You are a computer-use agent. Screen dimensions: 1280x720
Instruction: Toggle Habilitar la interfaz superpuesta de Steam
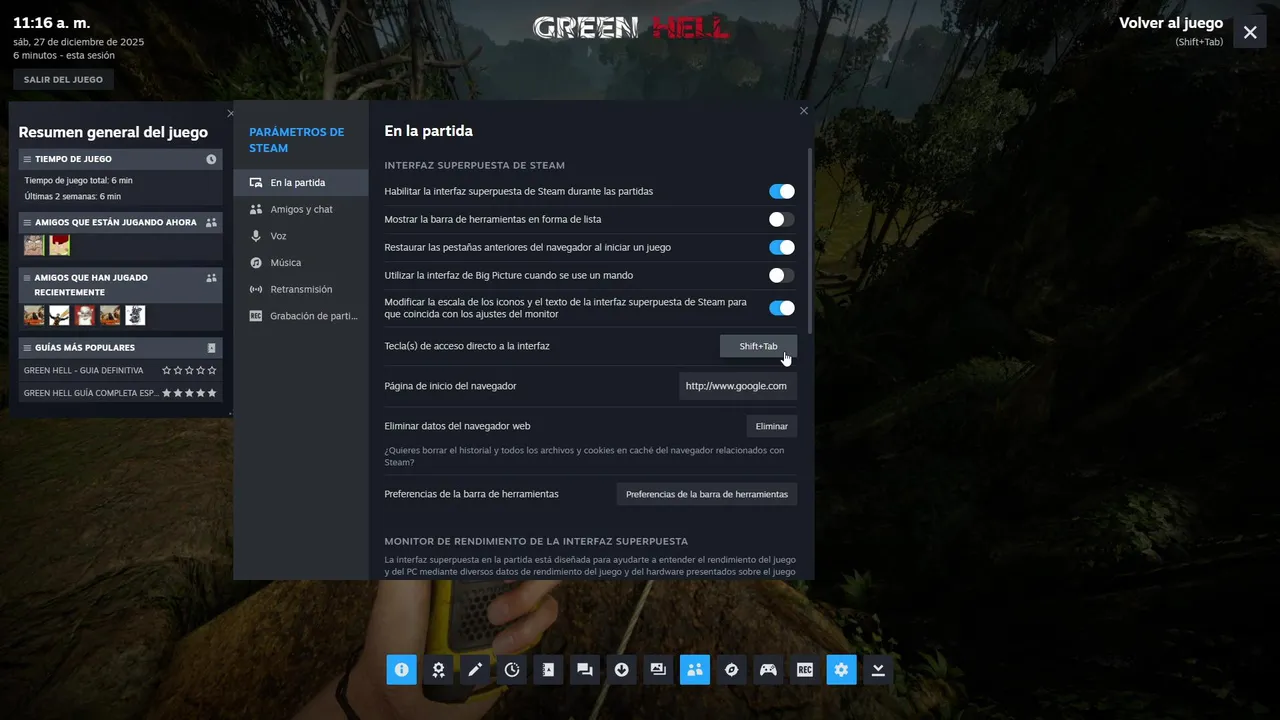pyautogui.click(x=782, y=191)
